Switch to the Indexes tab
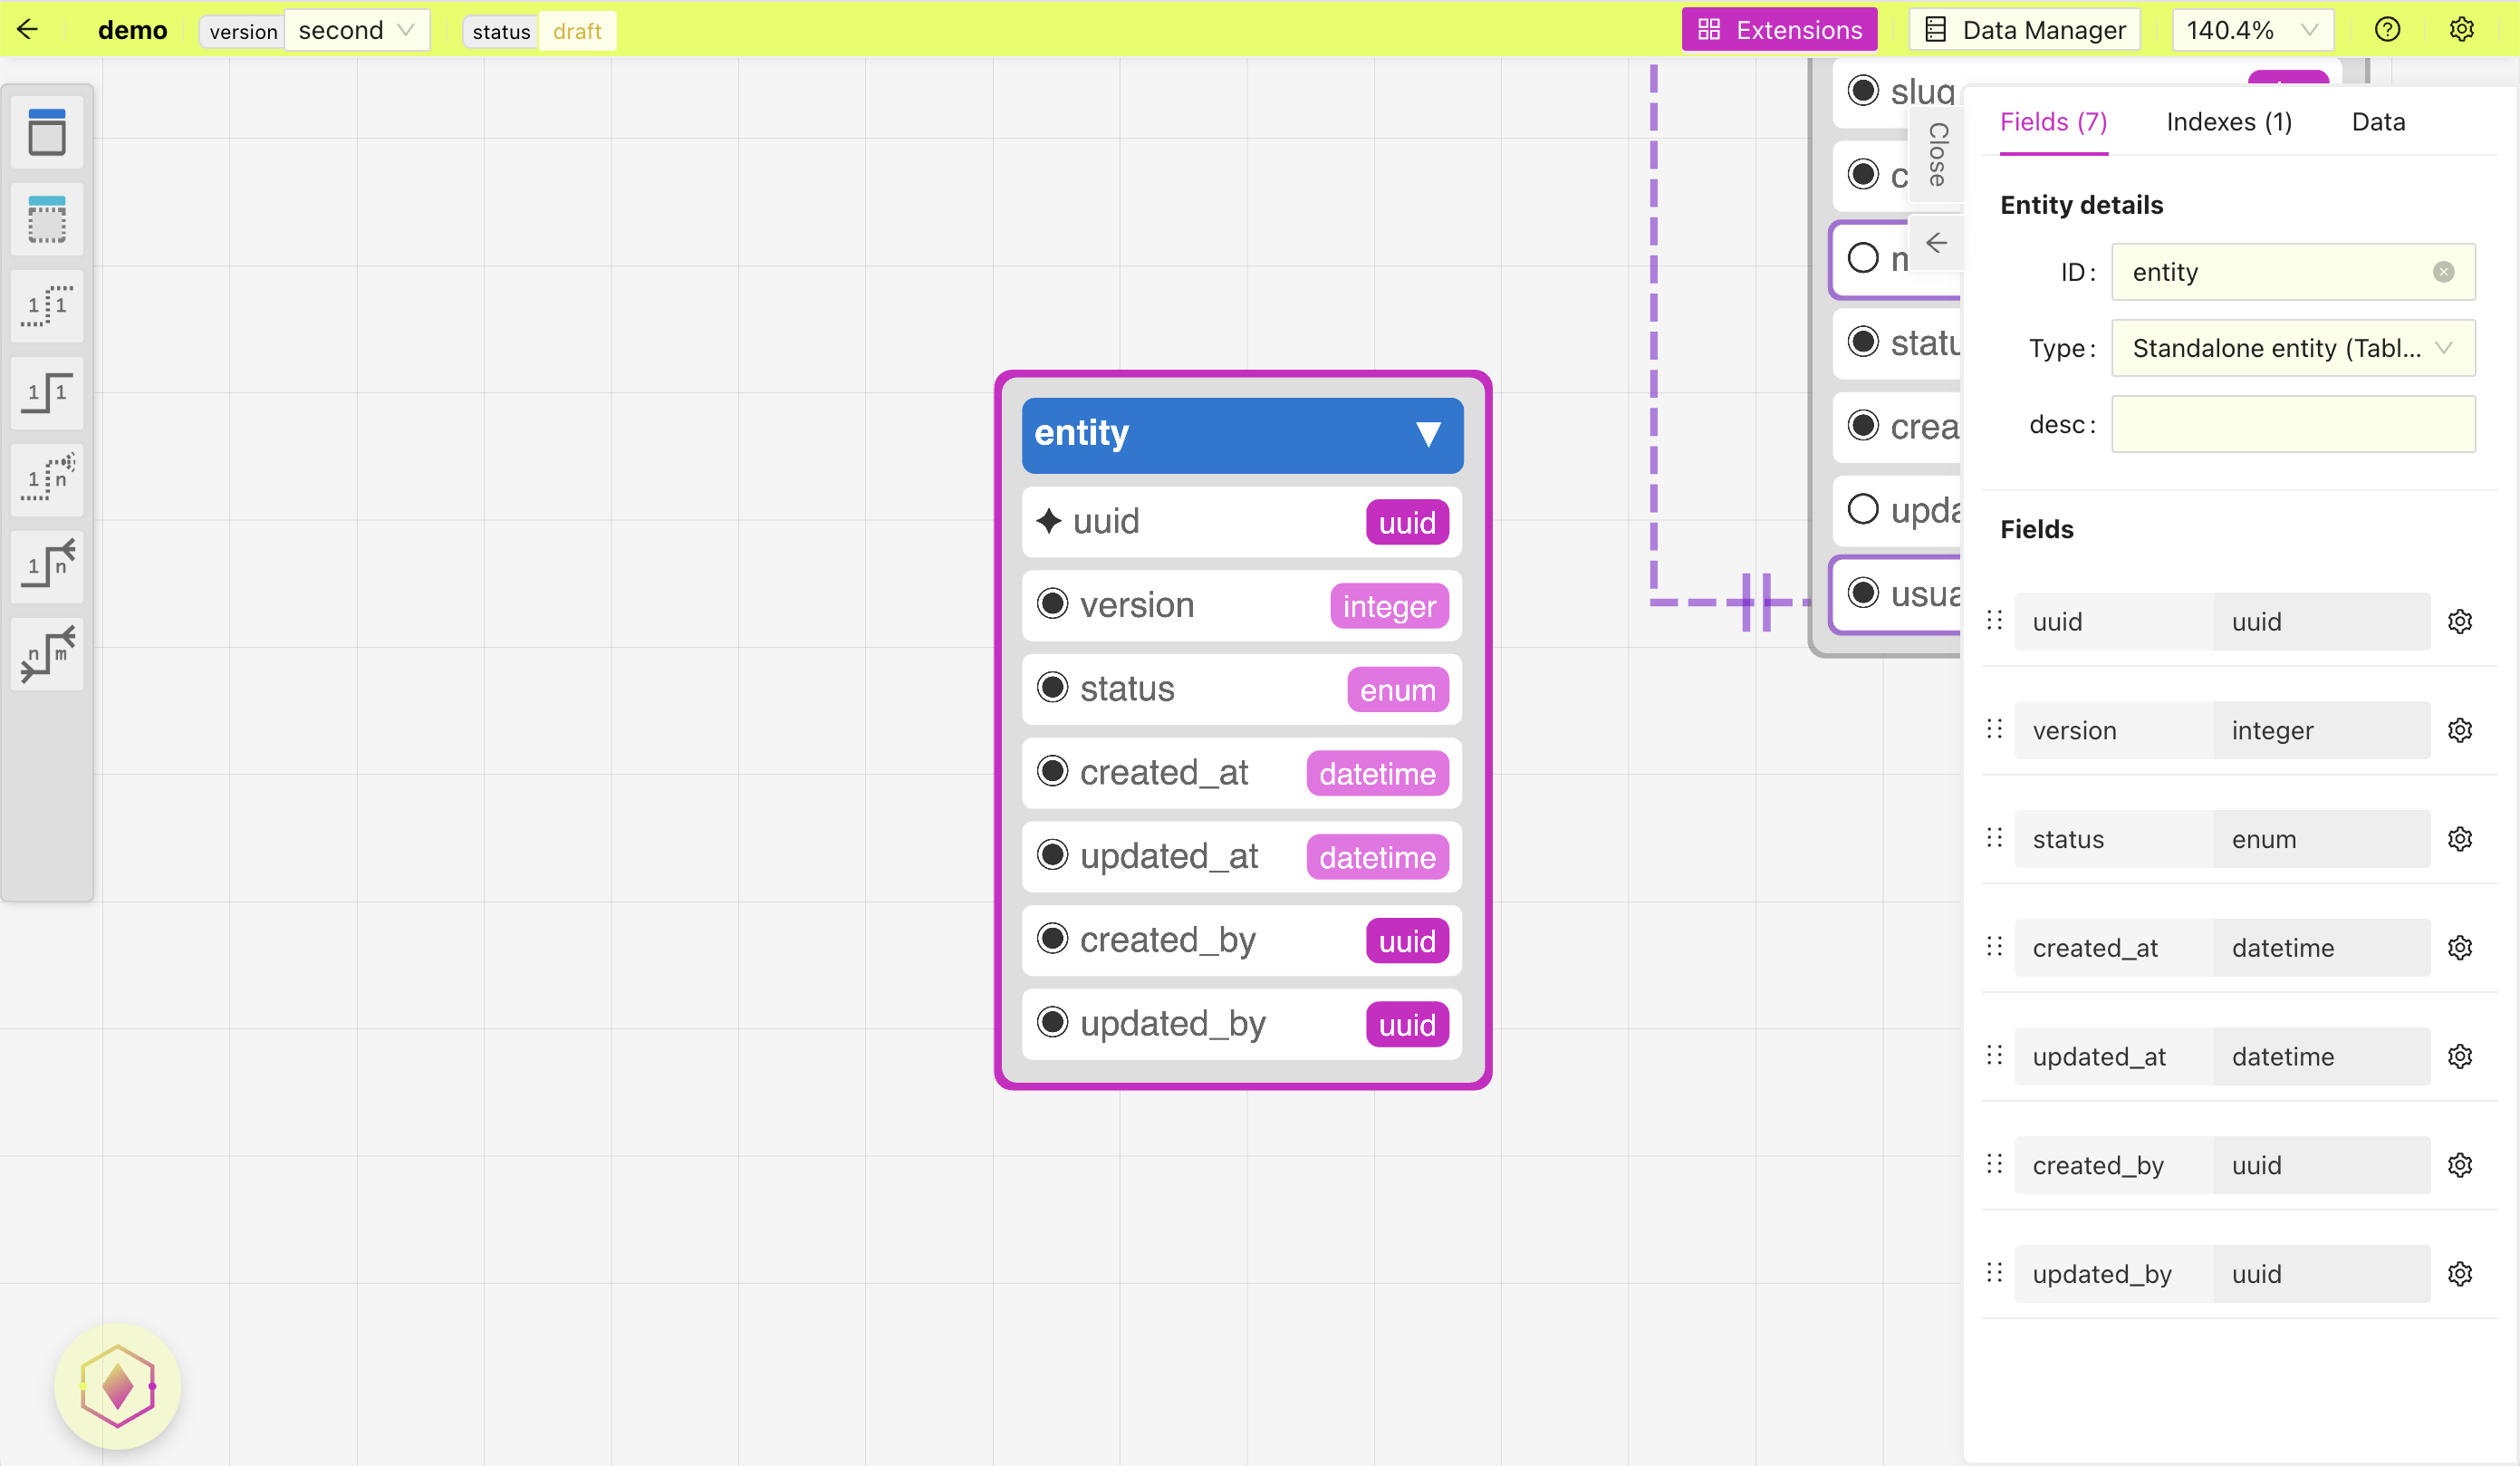2520x1466 pixels. 2228,121
